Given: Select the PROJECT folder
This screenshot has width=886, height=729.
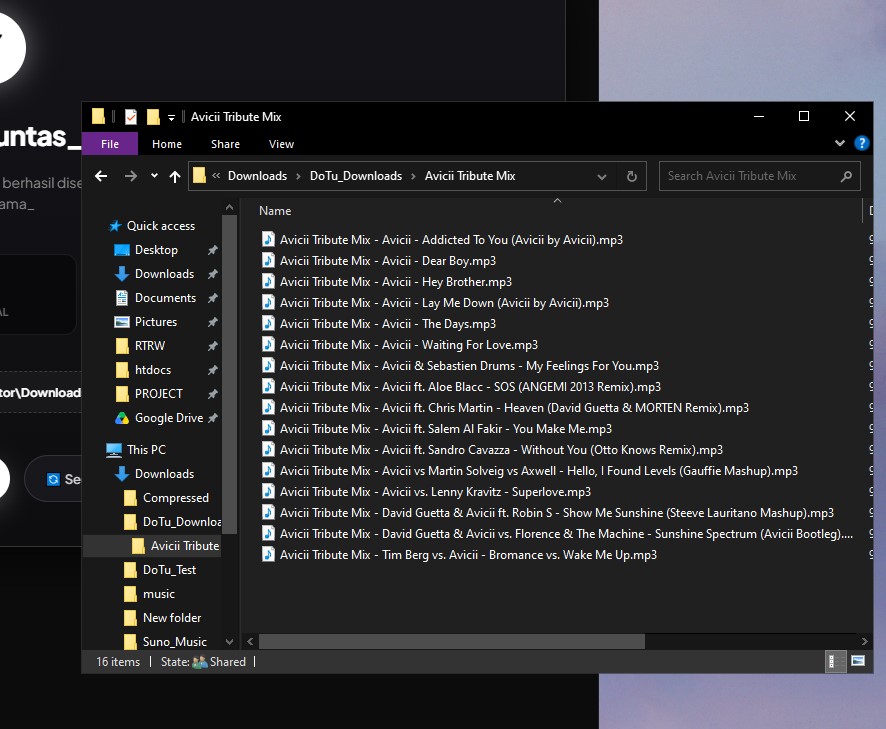Looking at the screenshot, I should [159, 394].
